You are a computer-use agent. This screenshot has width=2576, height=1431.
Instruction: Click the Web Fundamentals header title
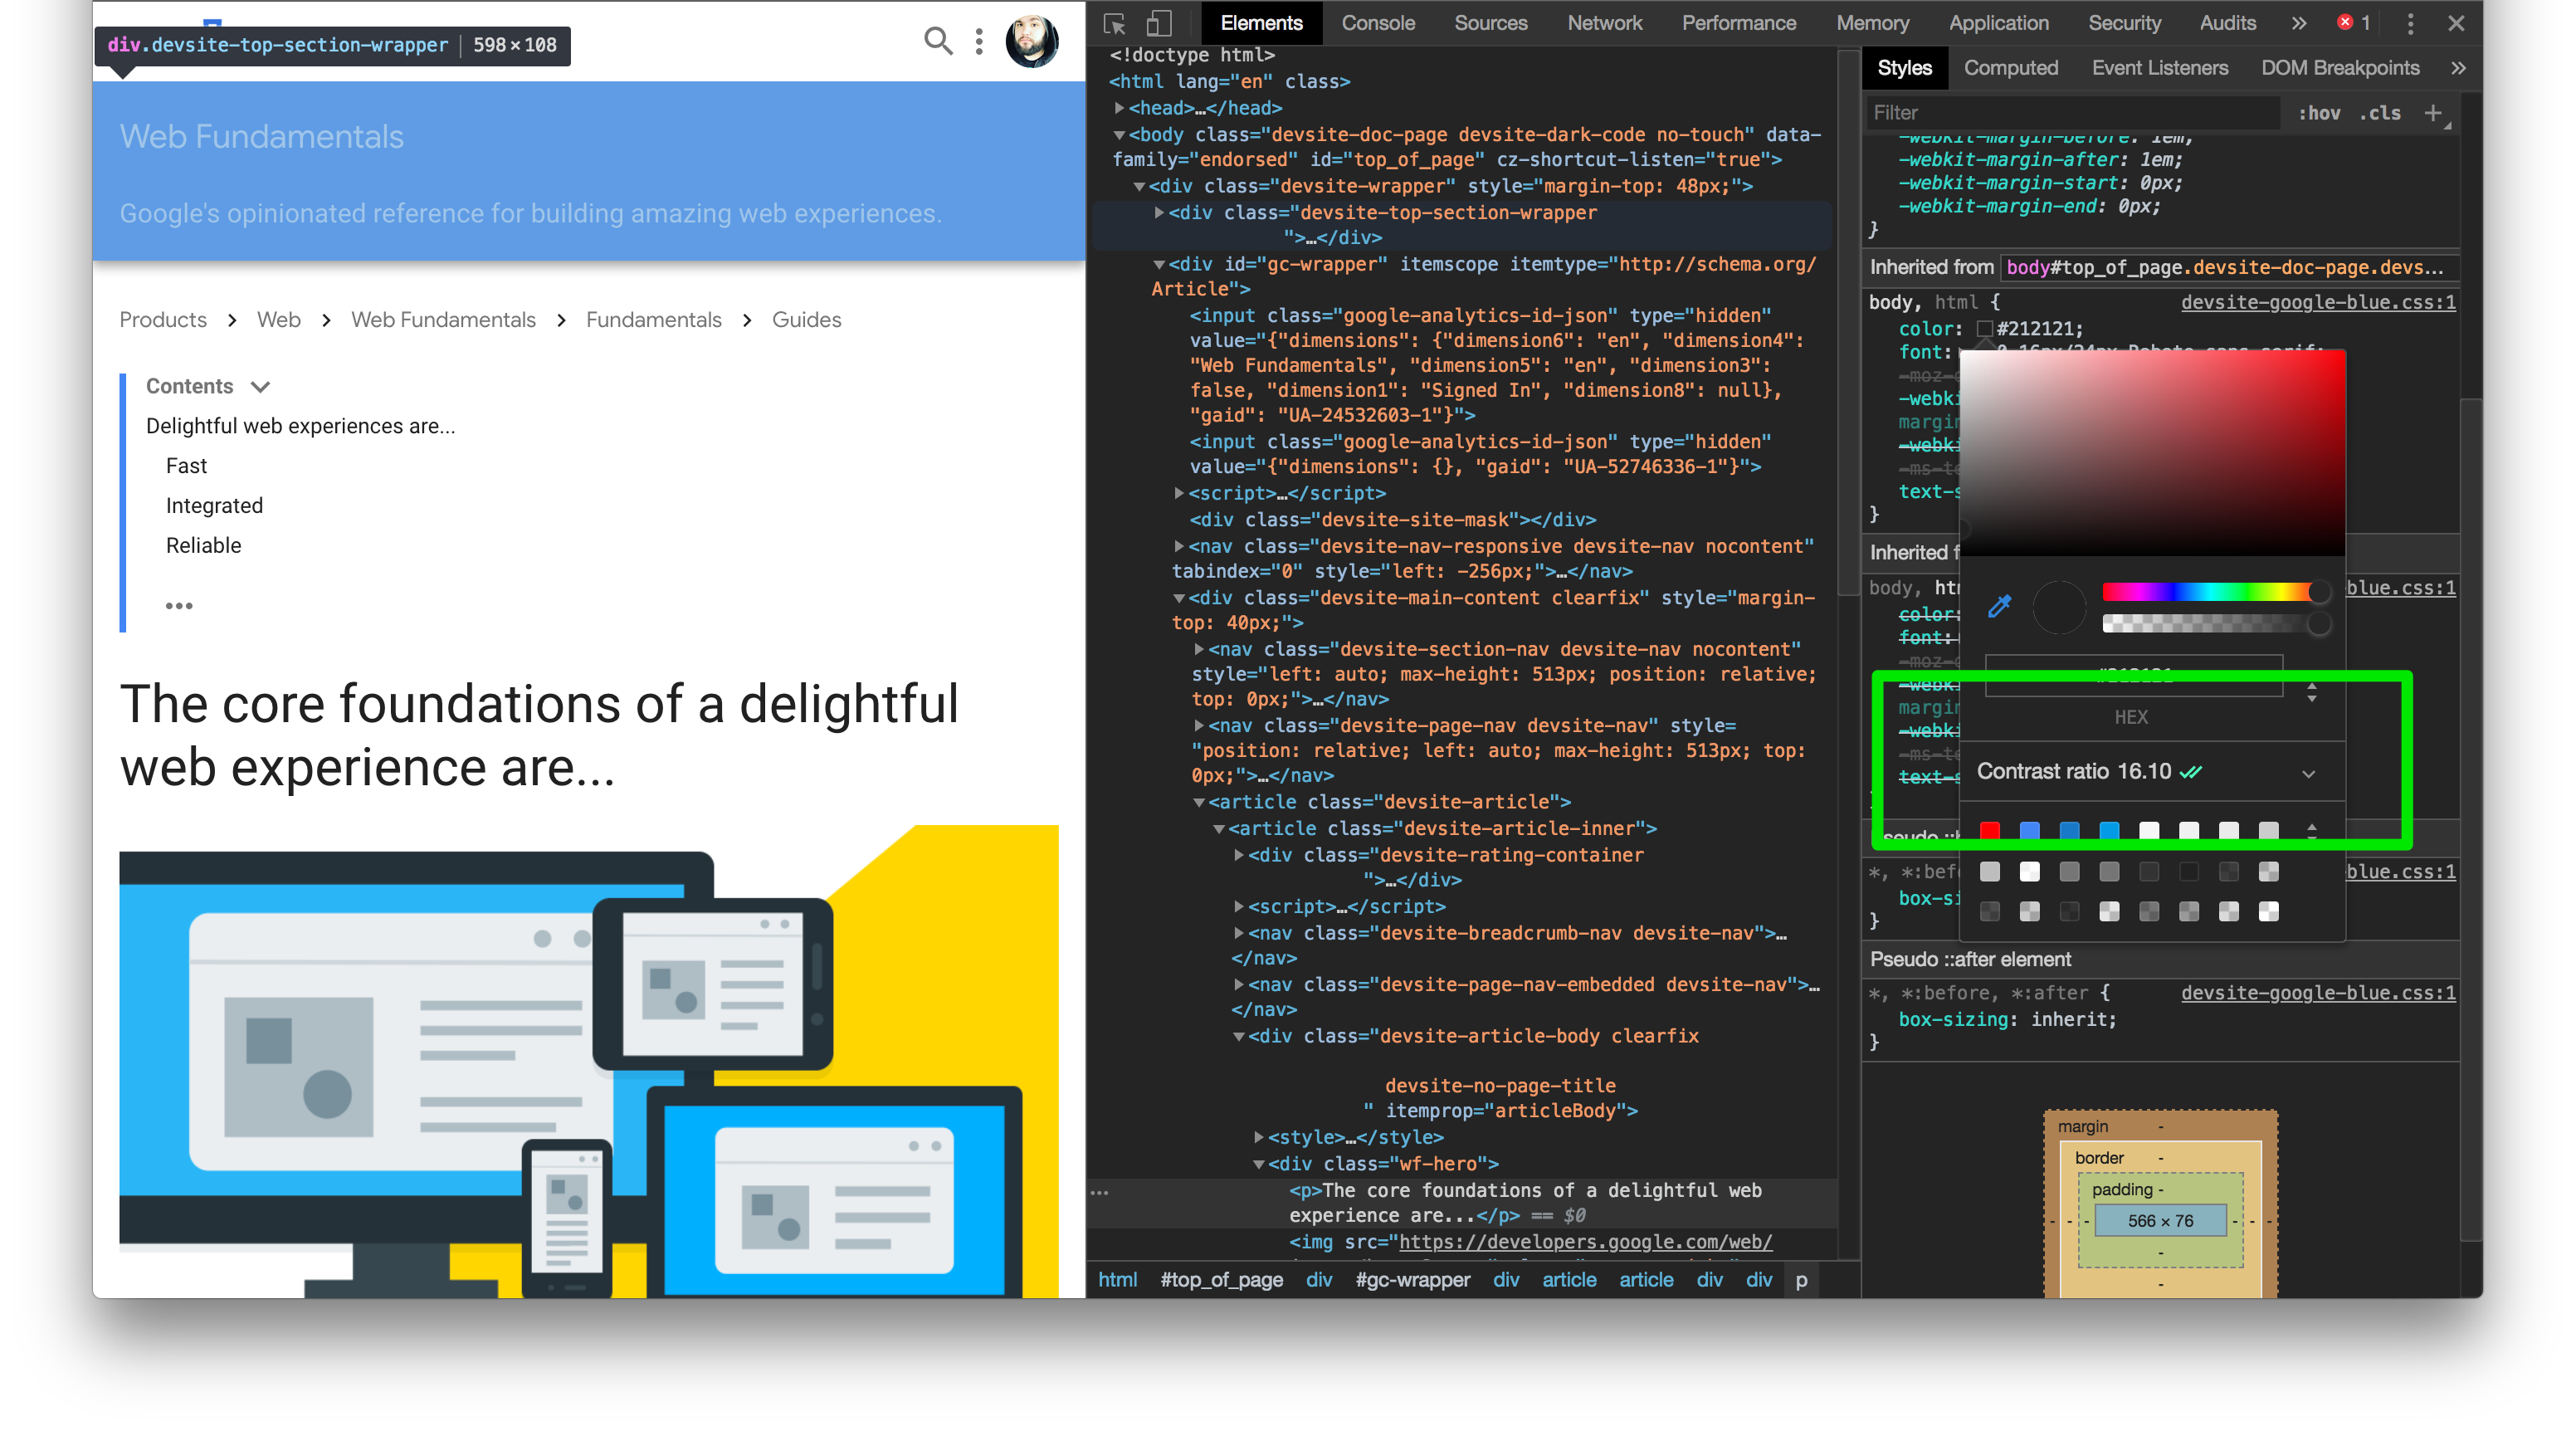(262, 137)
